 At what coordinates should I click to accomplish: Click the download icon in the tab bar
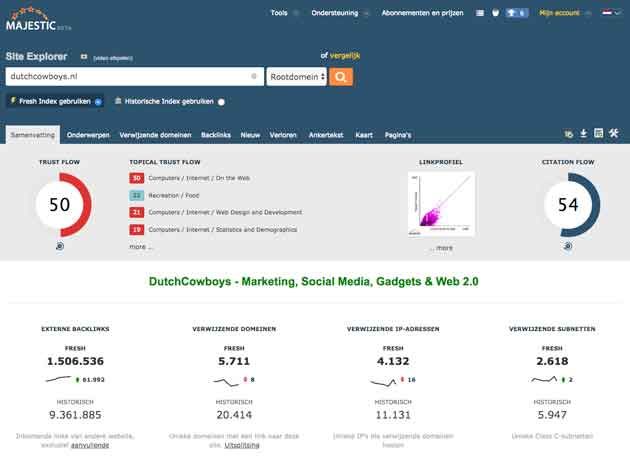[x=583, y=133]
